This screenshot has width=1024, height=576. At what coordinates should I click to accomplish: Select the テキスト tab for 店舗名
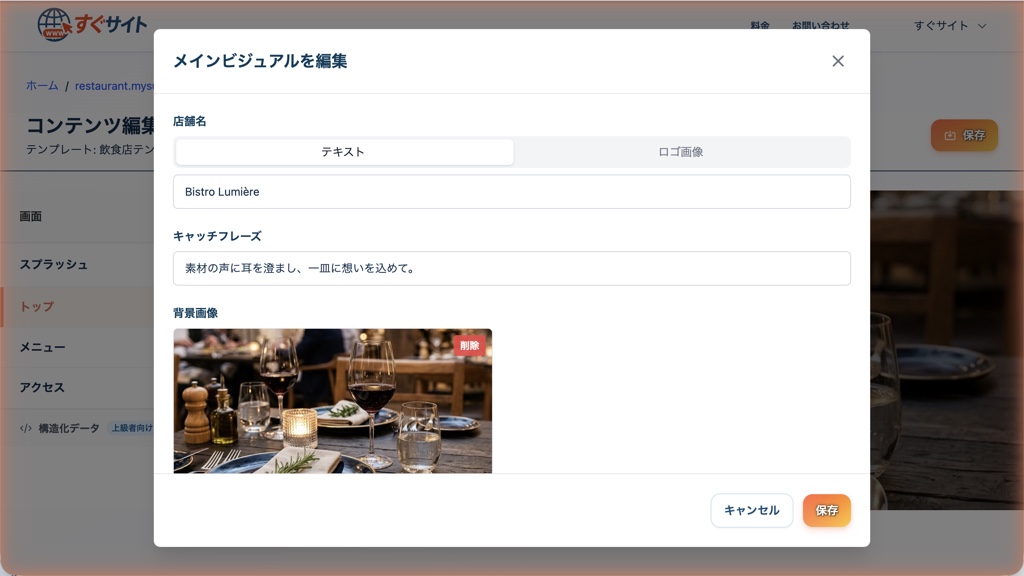point(344,151)
